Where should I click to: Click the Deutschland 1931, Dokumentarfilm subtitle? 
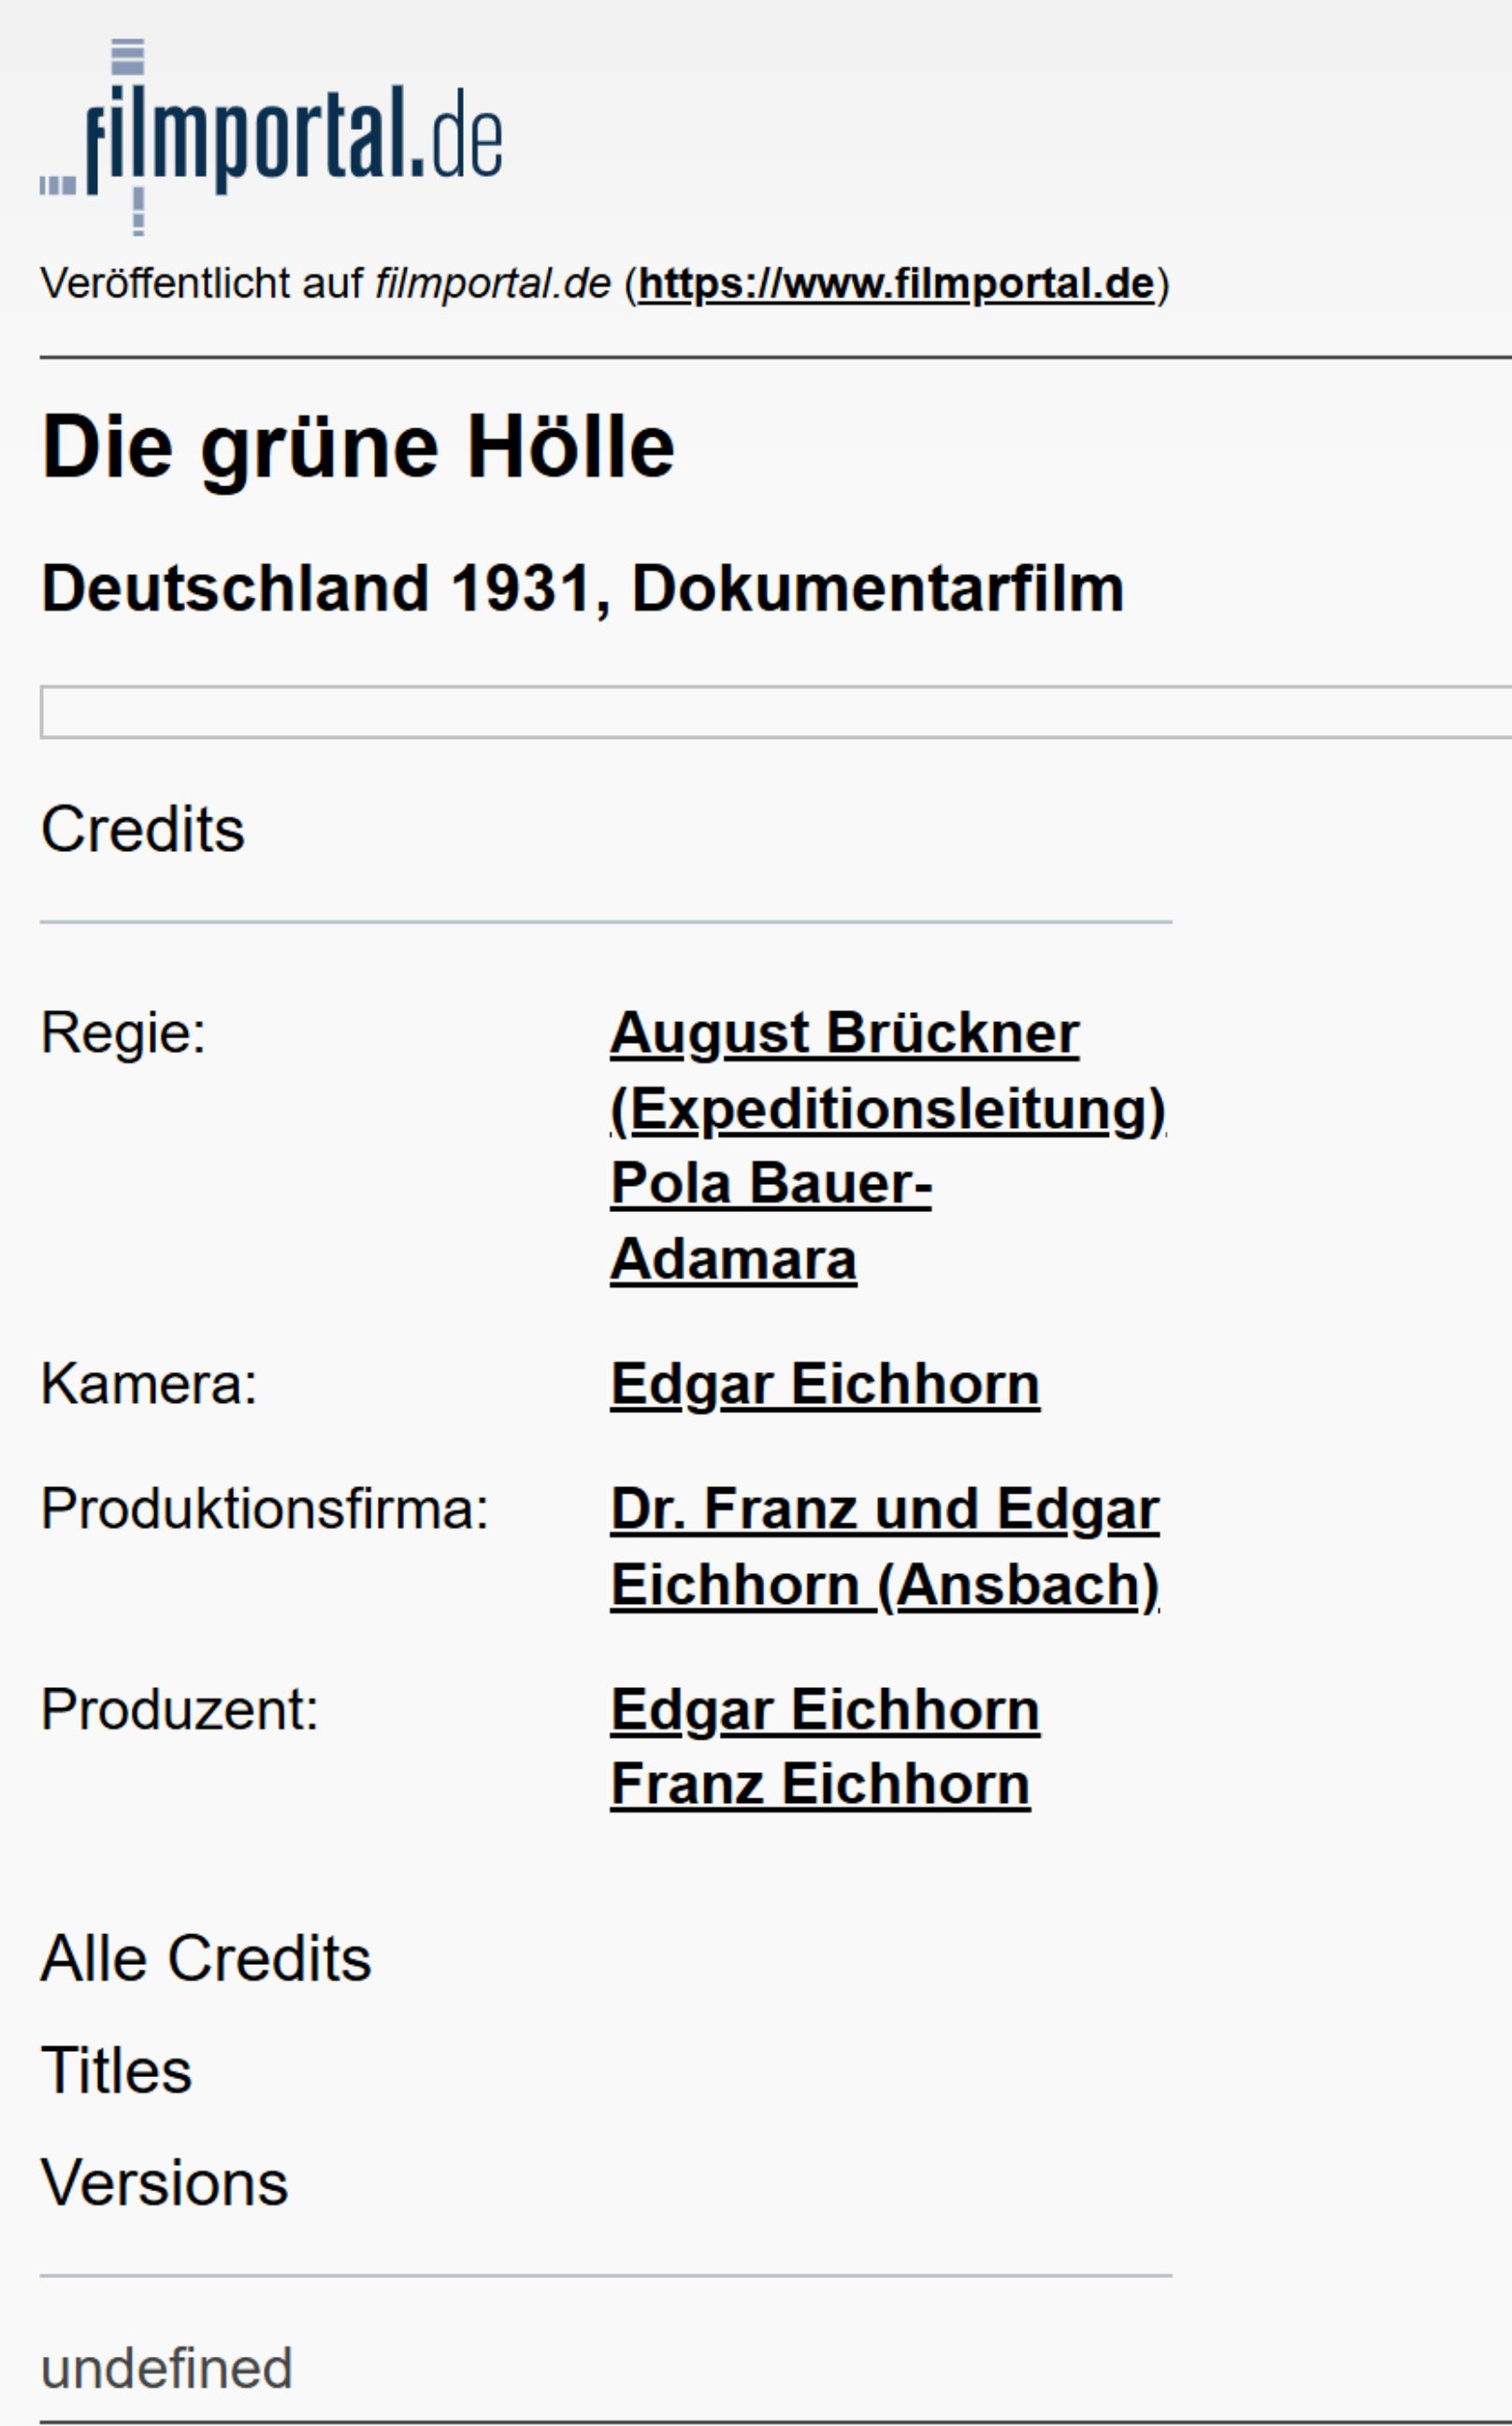pyautogui.click(x=582, y=588)
